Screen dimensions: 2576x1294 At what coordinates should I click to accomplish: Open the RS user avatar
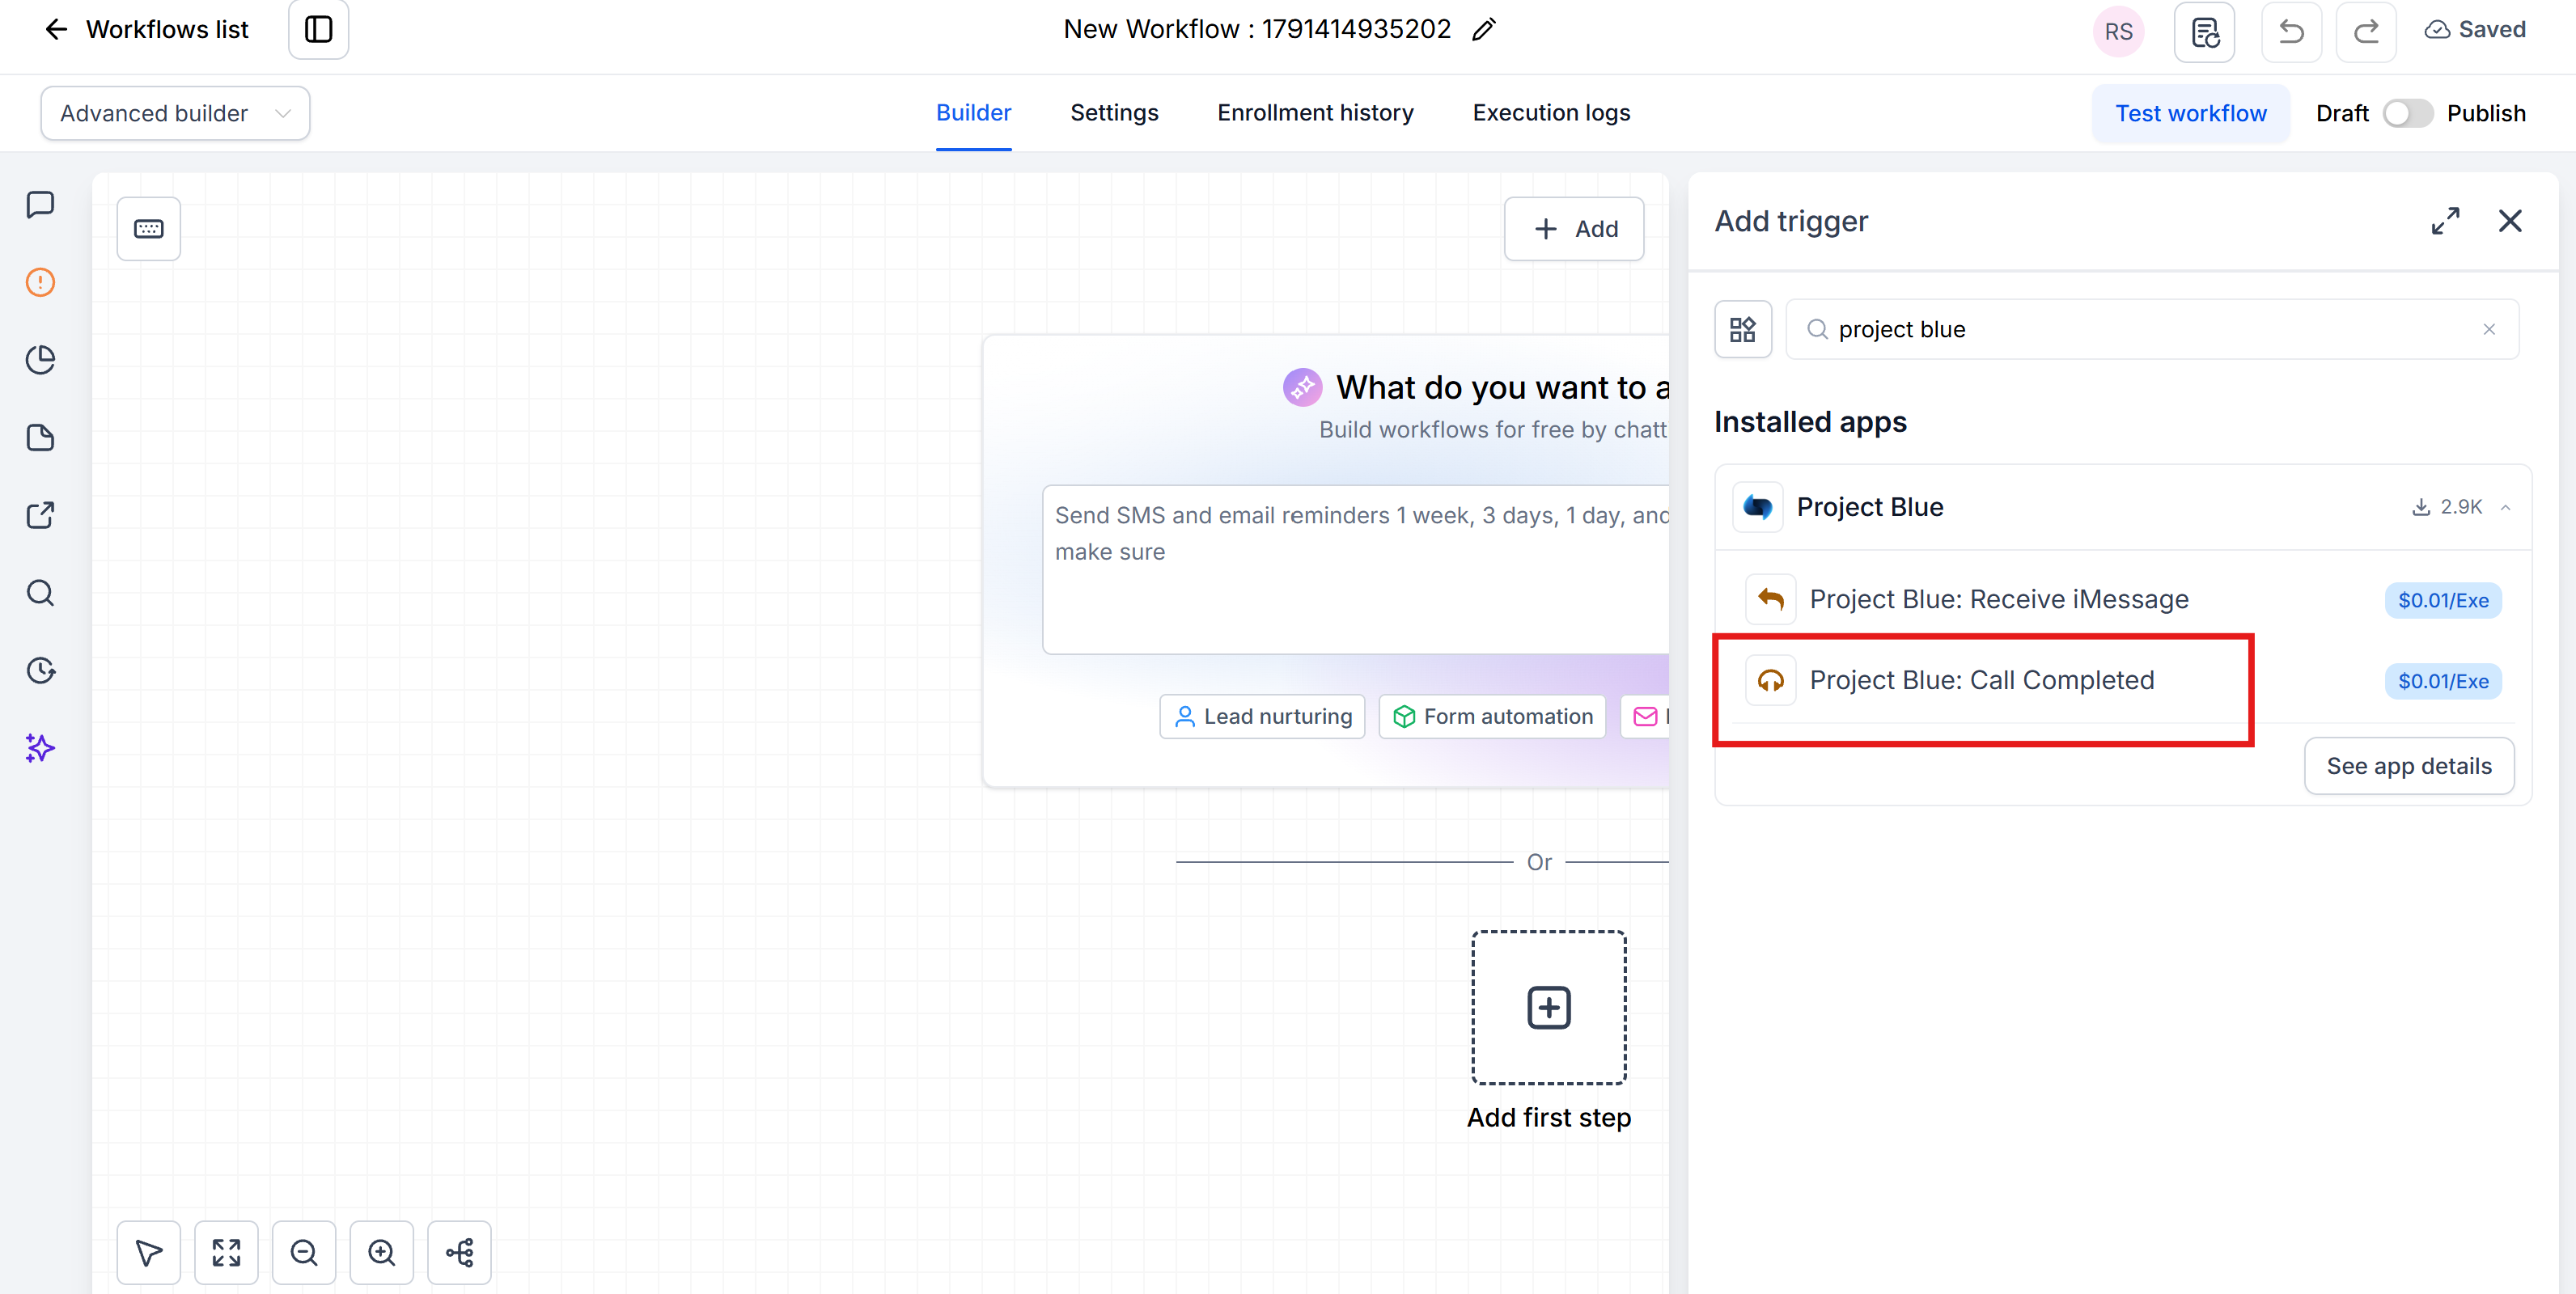[2118, 32]
